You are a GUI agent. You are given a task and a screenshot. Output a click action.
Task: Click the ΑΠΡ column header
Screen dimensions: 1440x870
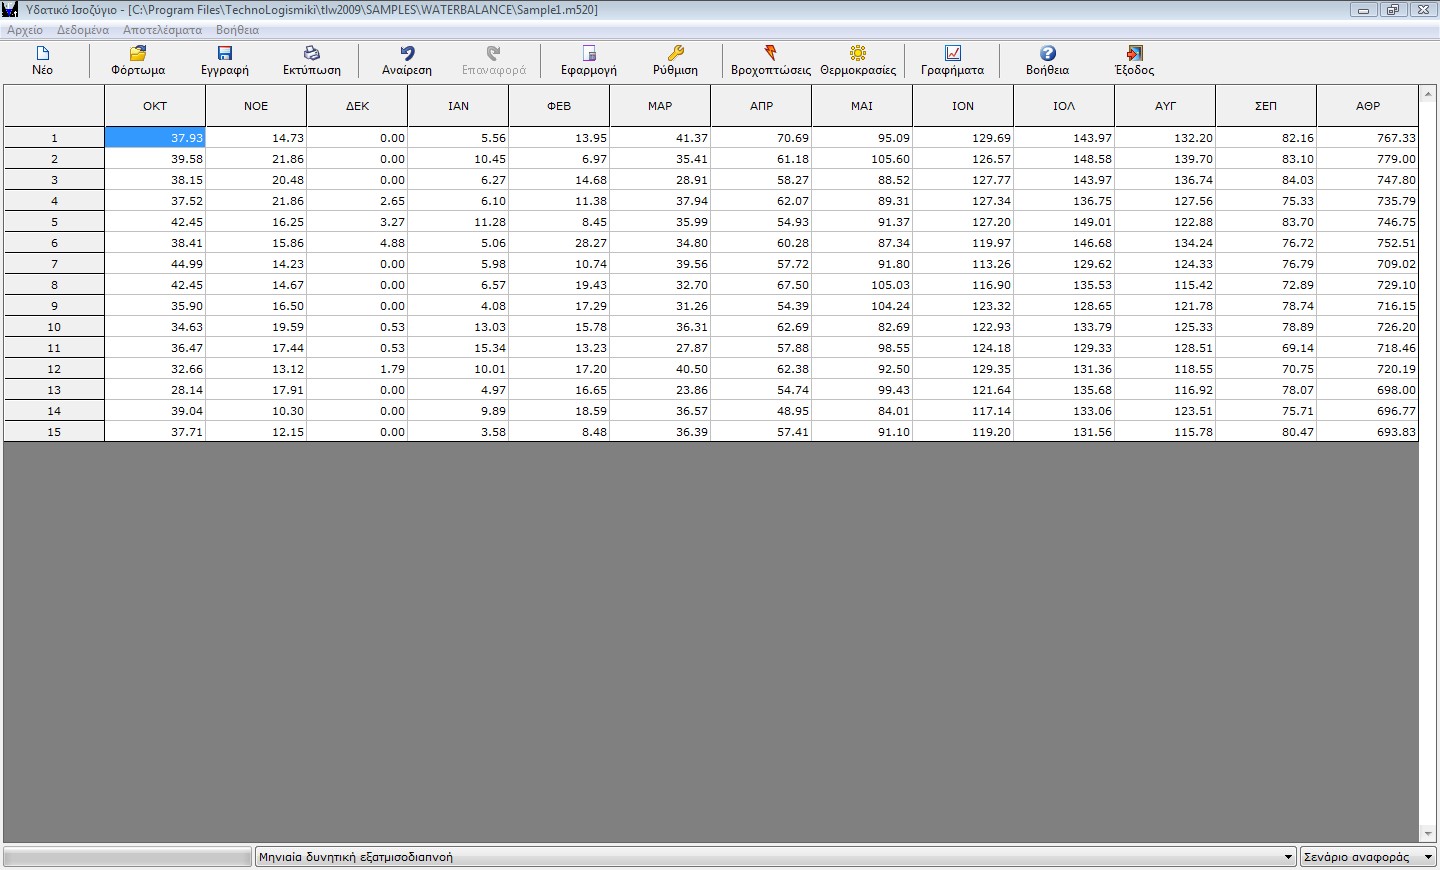coord(761,106)
